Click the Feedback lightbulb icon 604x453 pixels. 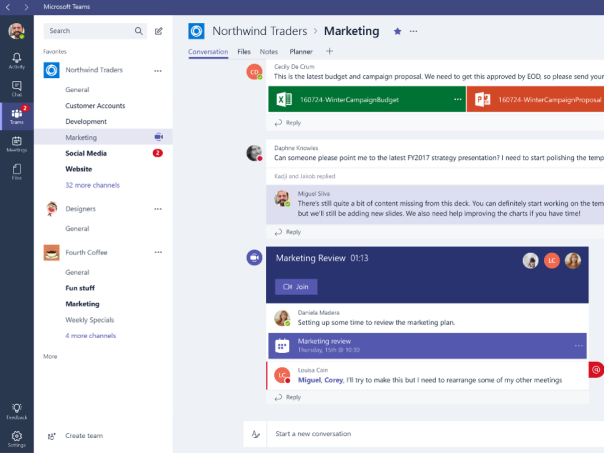pyautogui.click(x=16, y=409)
